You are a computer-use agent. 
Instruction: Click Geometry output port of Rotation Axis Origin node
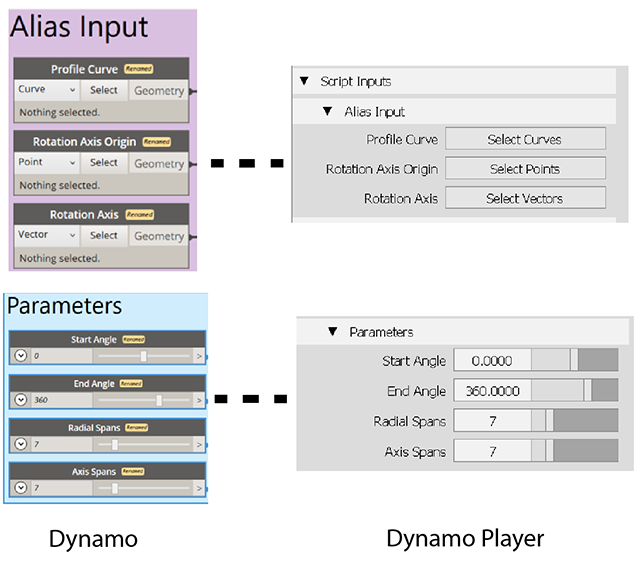[159, 164]
